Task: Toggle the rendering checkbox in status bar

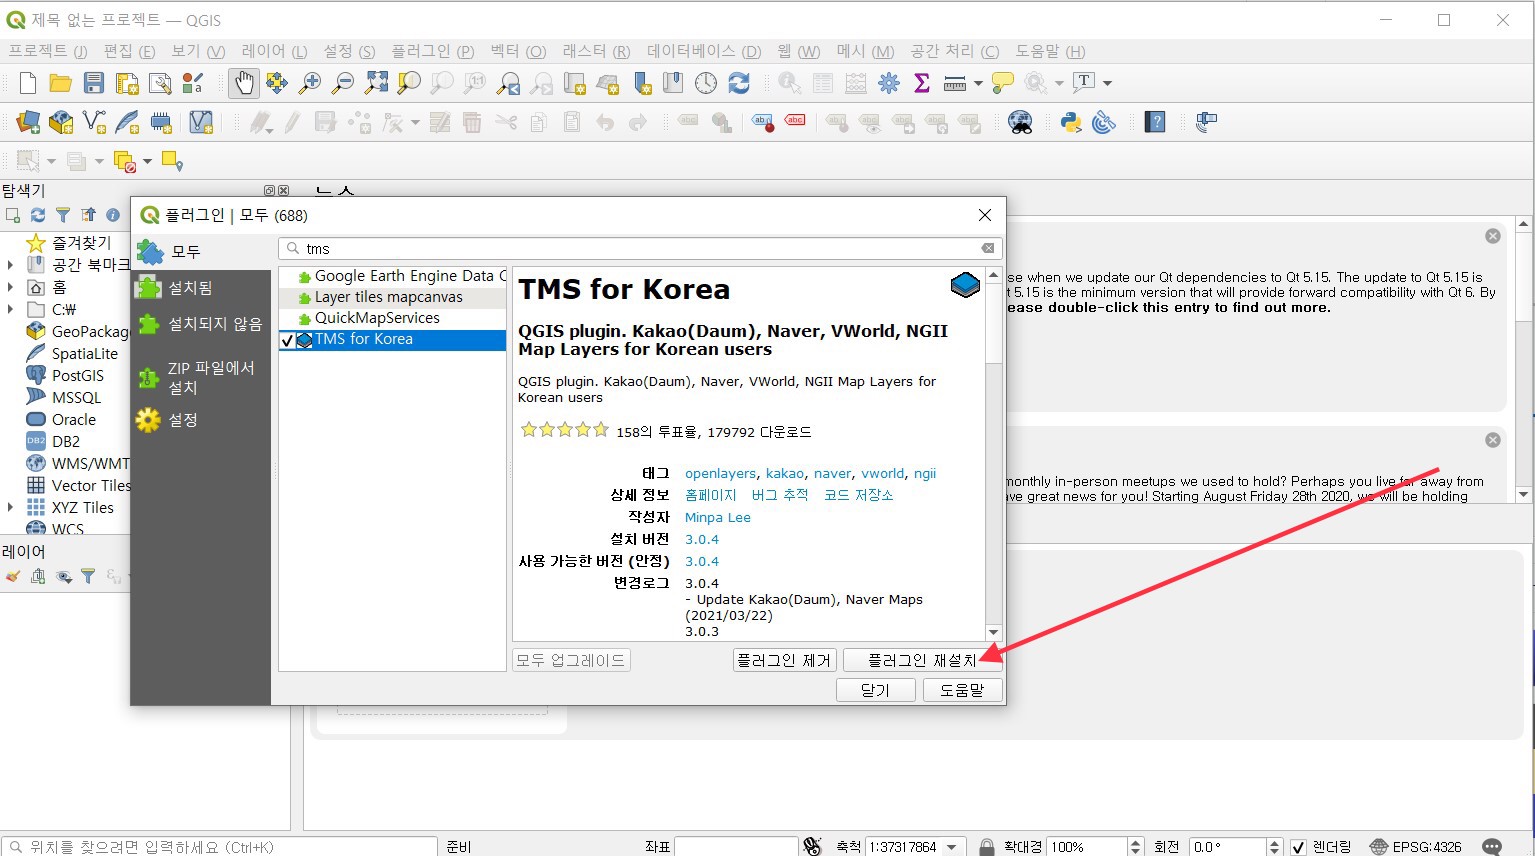Action: (1298, 847)
